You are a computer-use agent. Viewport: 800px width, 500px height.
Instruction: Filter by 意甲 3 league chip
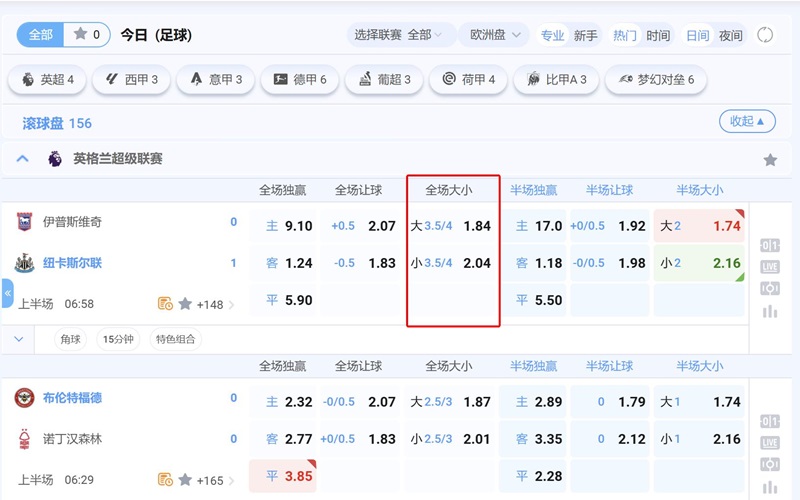pyautogui.click(x=215, y=80)
